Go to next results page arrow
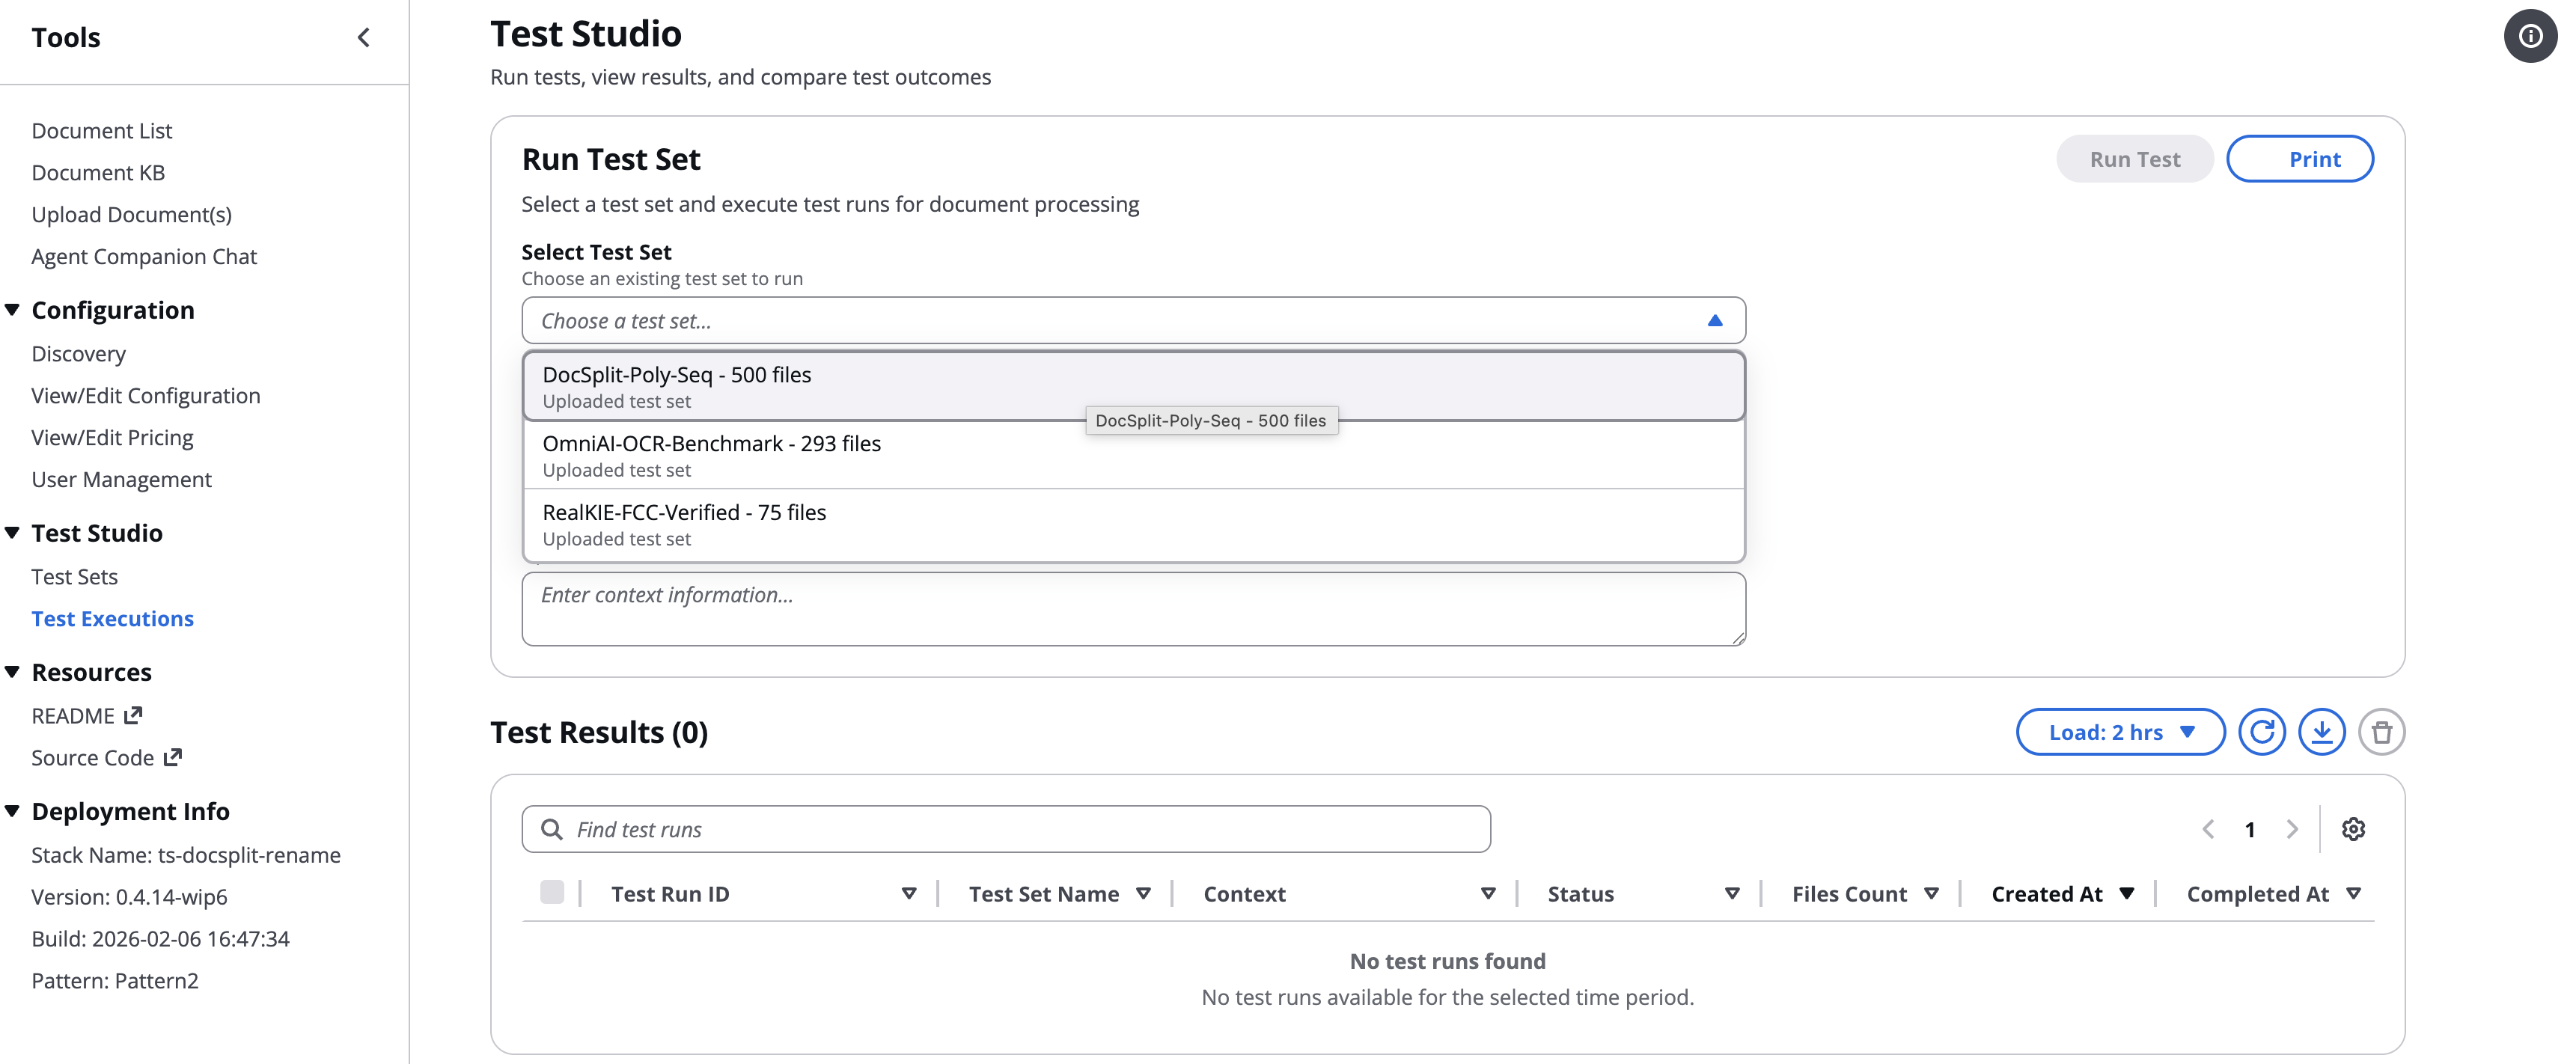2576x1064 pixels. pos(2292,829)
